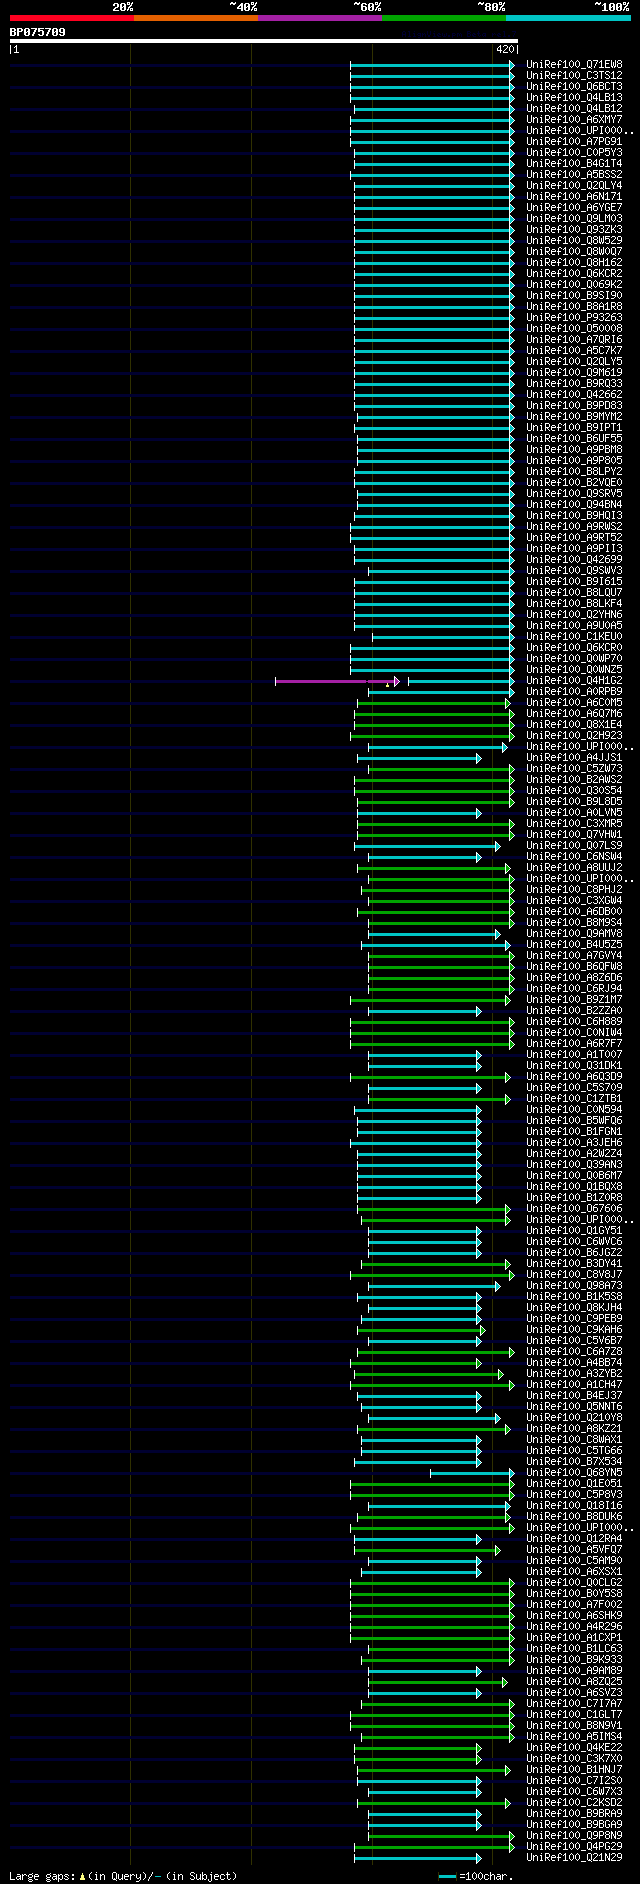The width and height of the screenshot is (640, 1884).
Task: Click label UniRef100_B9K933
Action: pyautogui.click(x=574, y=1660)
